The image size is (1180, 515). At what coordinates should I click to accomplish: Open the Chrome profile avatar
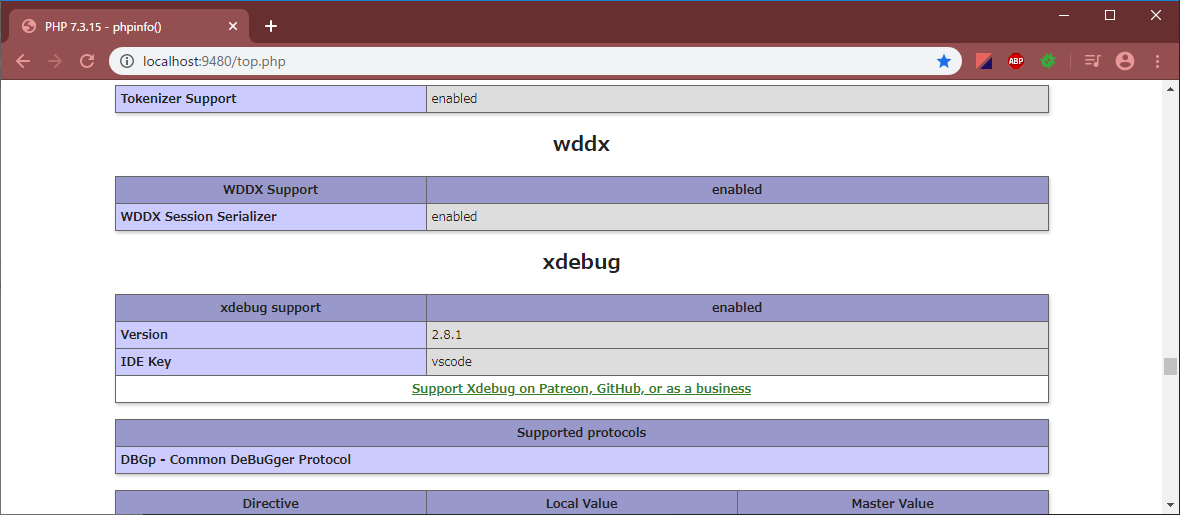pyautogui.click(x=1125, y=62)
